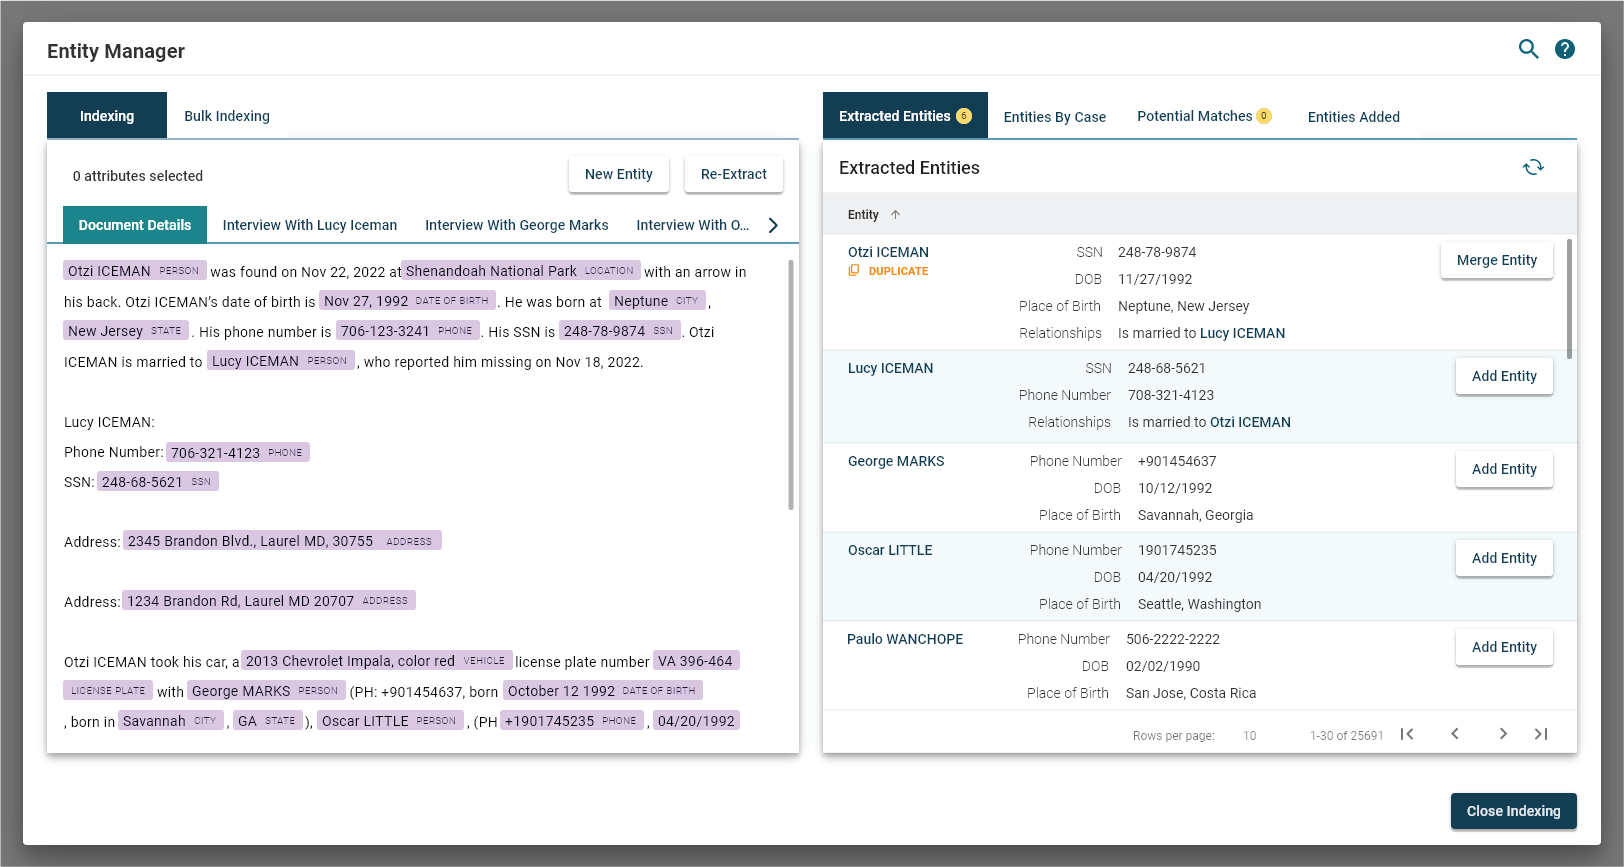Select the 2013 Chevrolet Impala VEHICLE tag

(377, 661)
